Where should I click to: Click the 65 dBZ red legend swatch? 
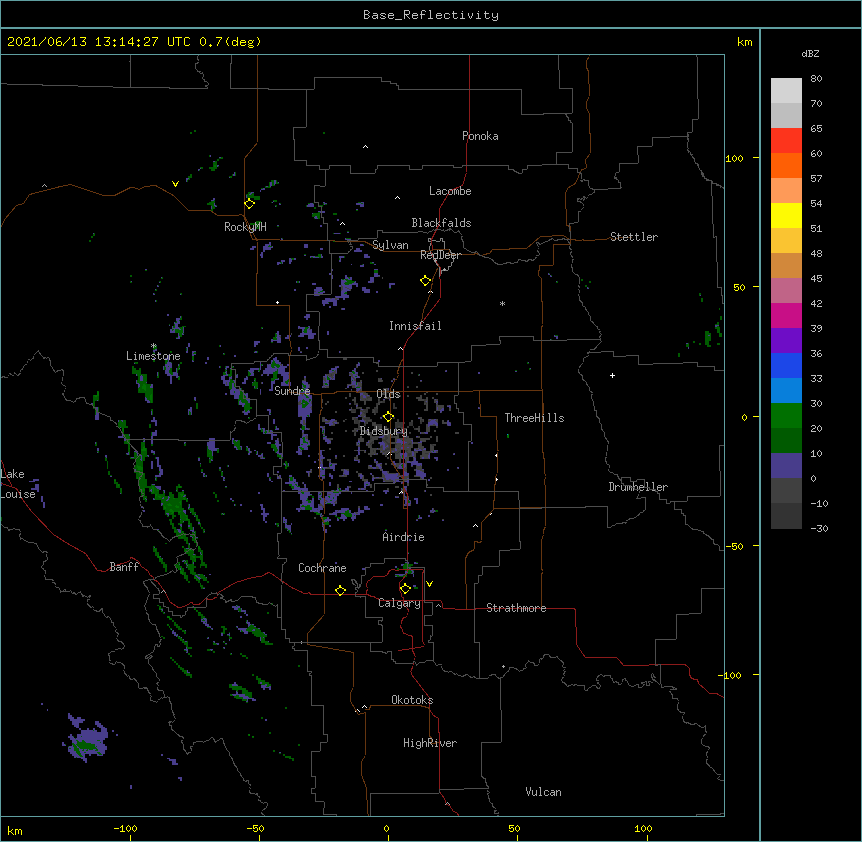pyautogui.click(x=786, y=141)
